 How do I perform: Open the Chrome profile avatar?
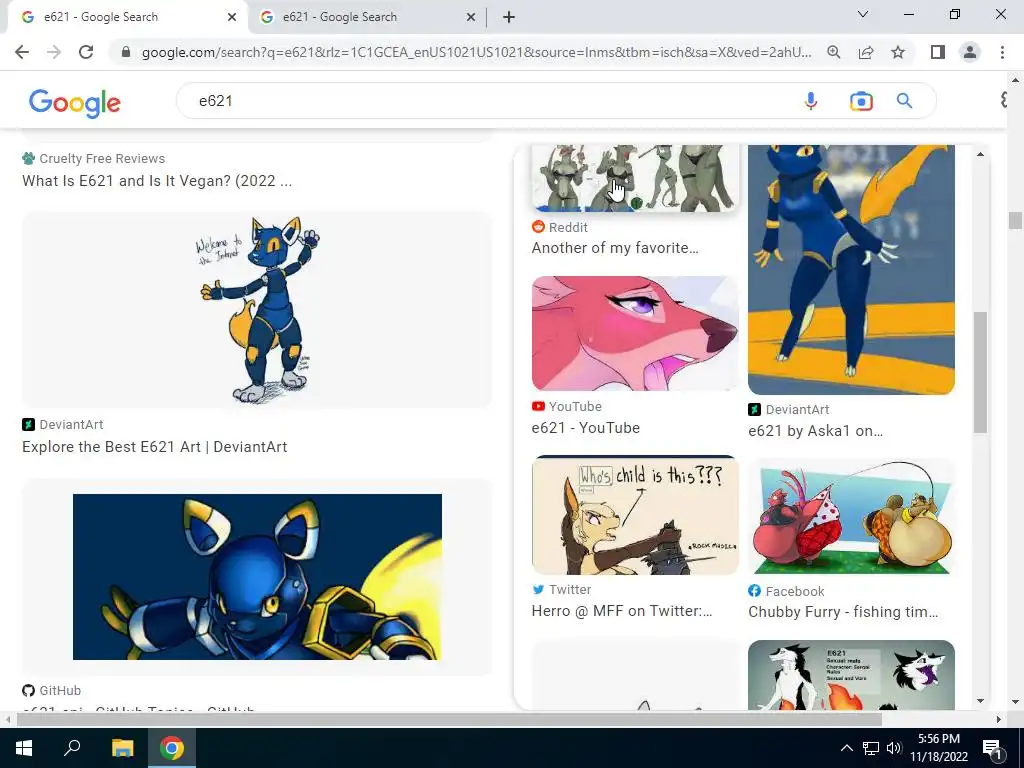[x=970, y=52]
